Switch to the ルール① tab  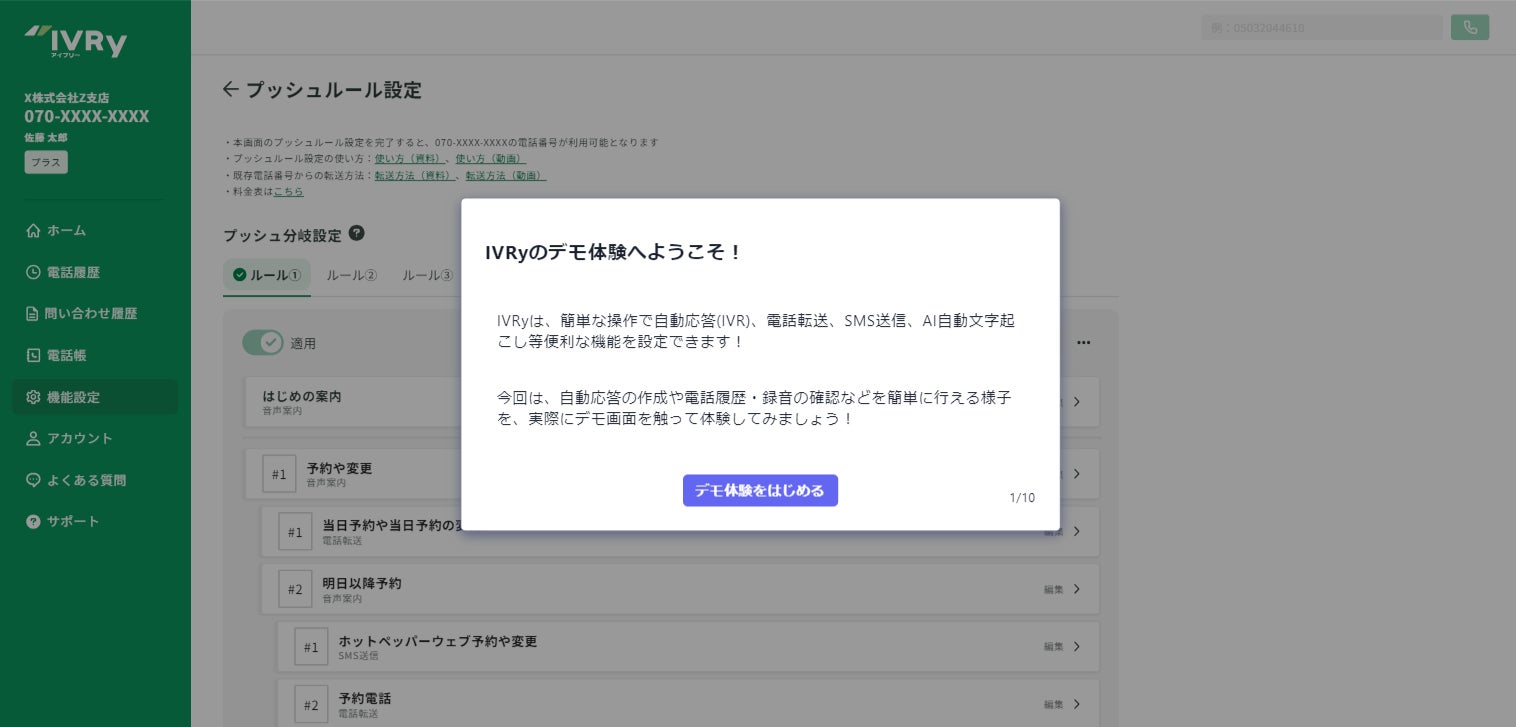(x=266, y=275)
